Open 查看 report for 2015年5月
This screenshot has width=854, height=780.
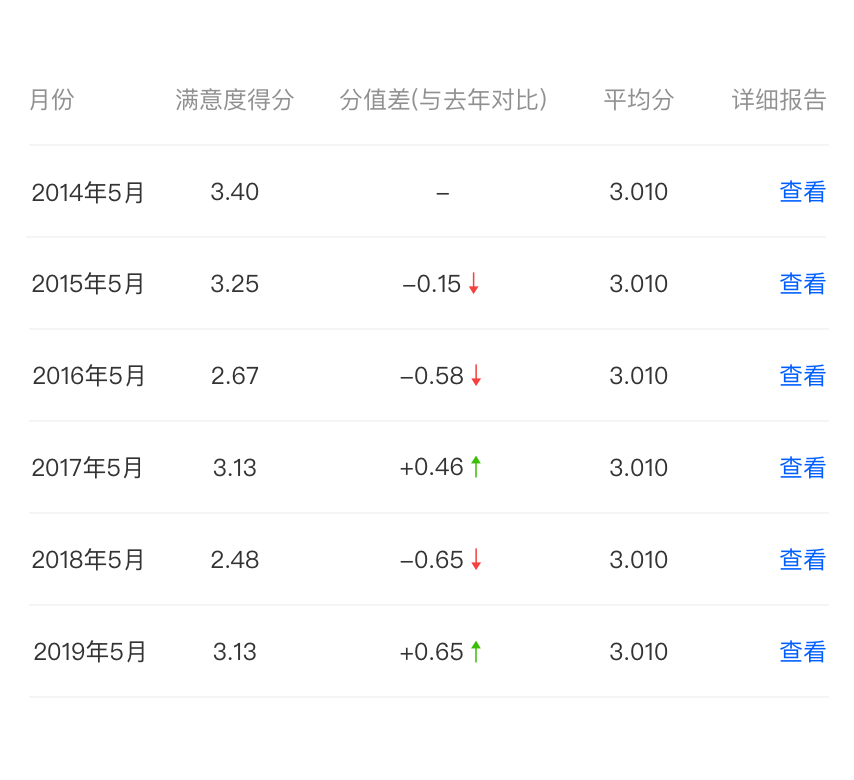pos(802,284)
